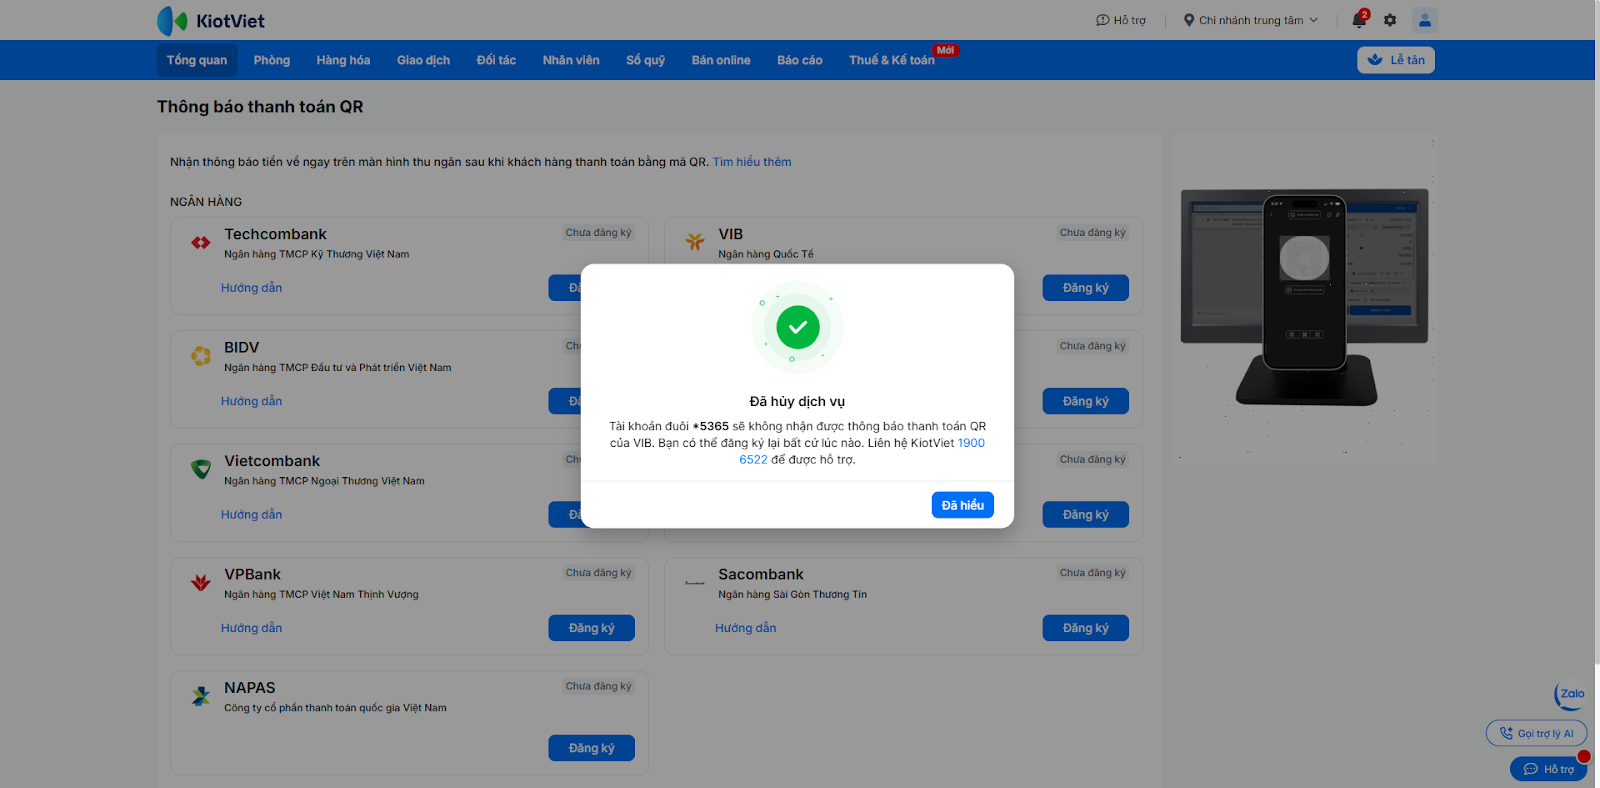This screenshot has height=788, width=1600.
Task: Open the Đối tác menu
Action: pyautogui.click(x=496, y=60)
